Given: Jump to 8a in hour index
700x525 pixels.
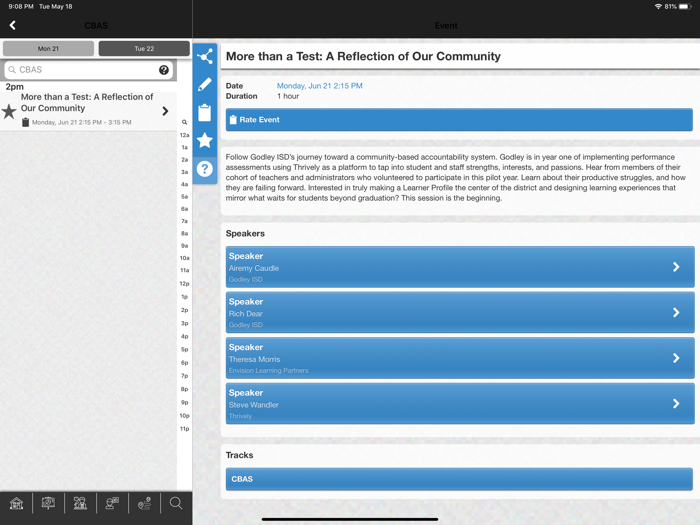Looking at the screenshot, I should tap(184, 233).
